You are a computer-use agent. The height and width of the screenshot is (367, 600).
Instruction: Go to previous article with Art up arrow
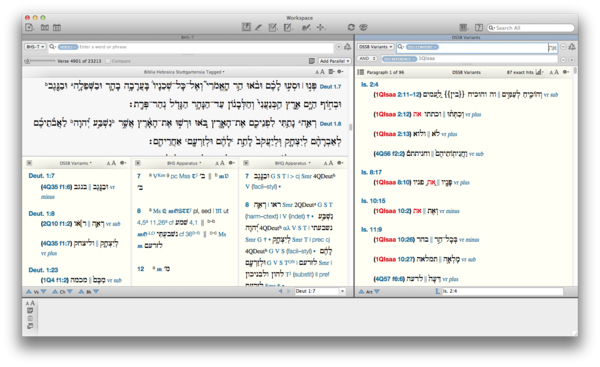(x=361, y=292)
